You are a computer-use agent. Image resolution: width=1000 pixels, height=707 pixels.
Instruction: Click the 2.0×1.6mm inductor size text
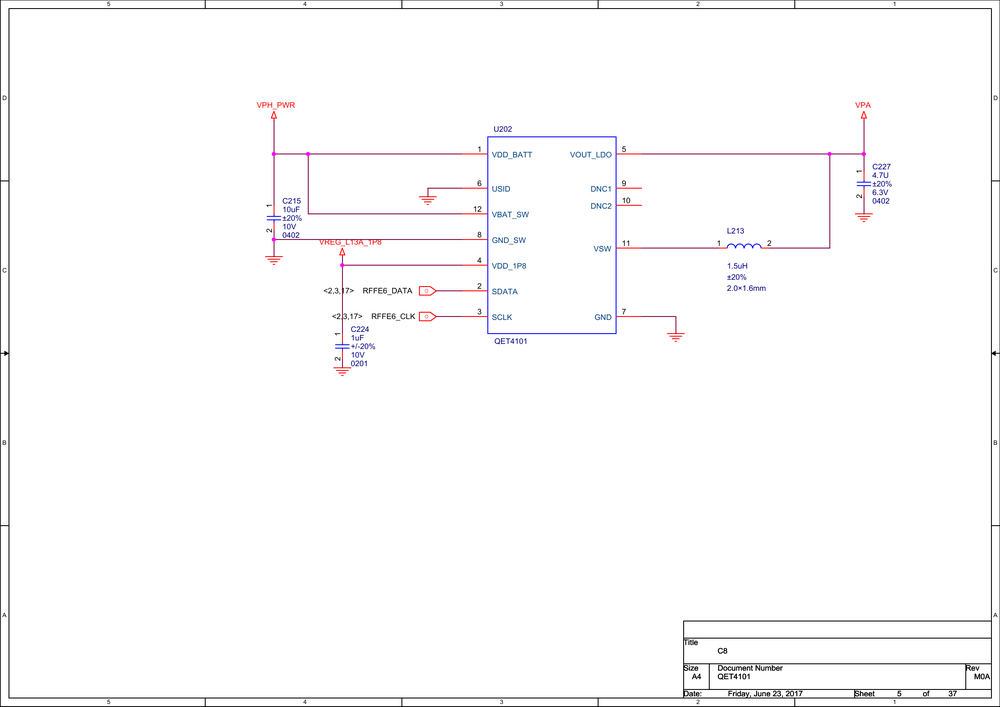pos(746,288)
